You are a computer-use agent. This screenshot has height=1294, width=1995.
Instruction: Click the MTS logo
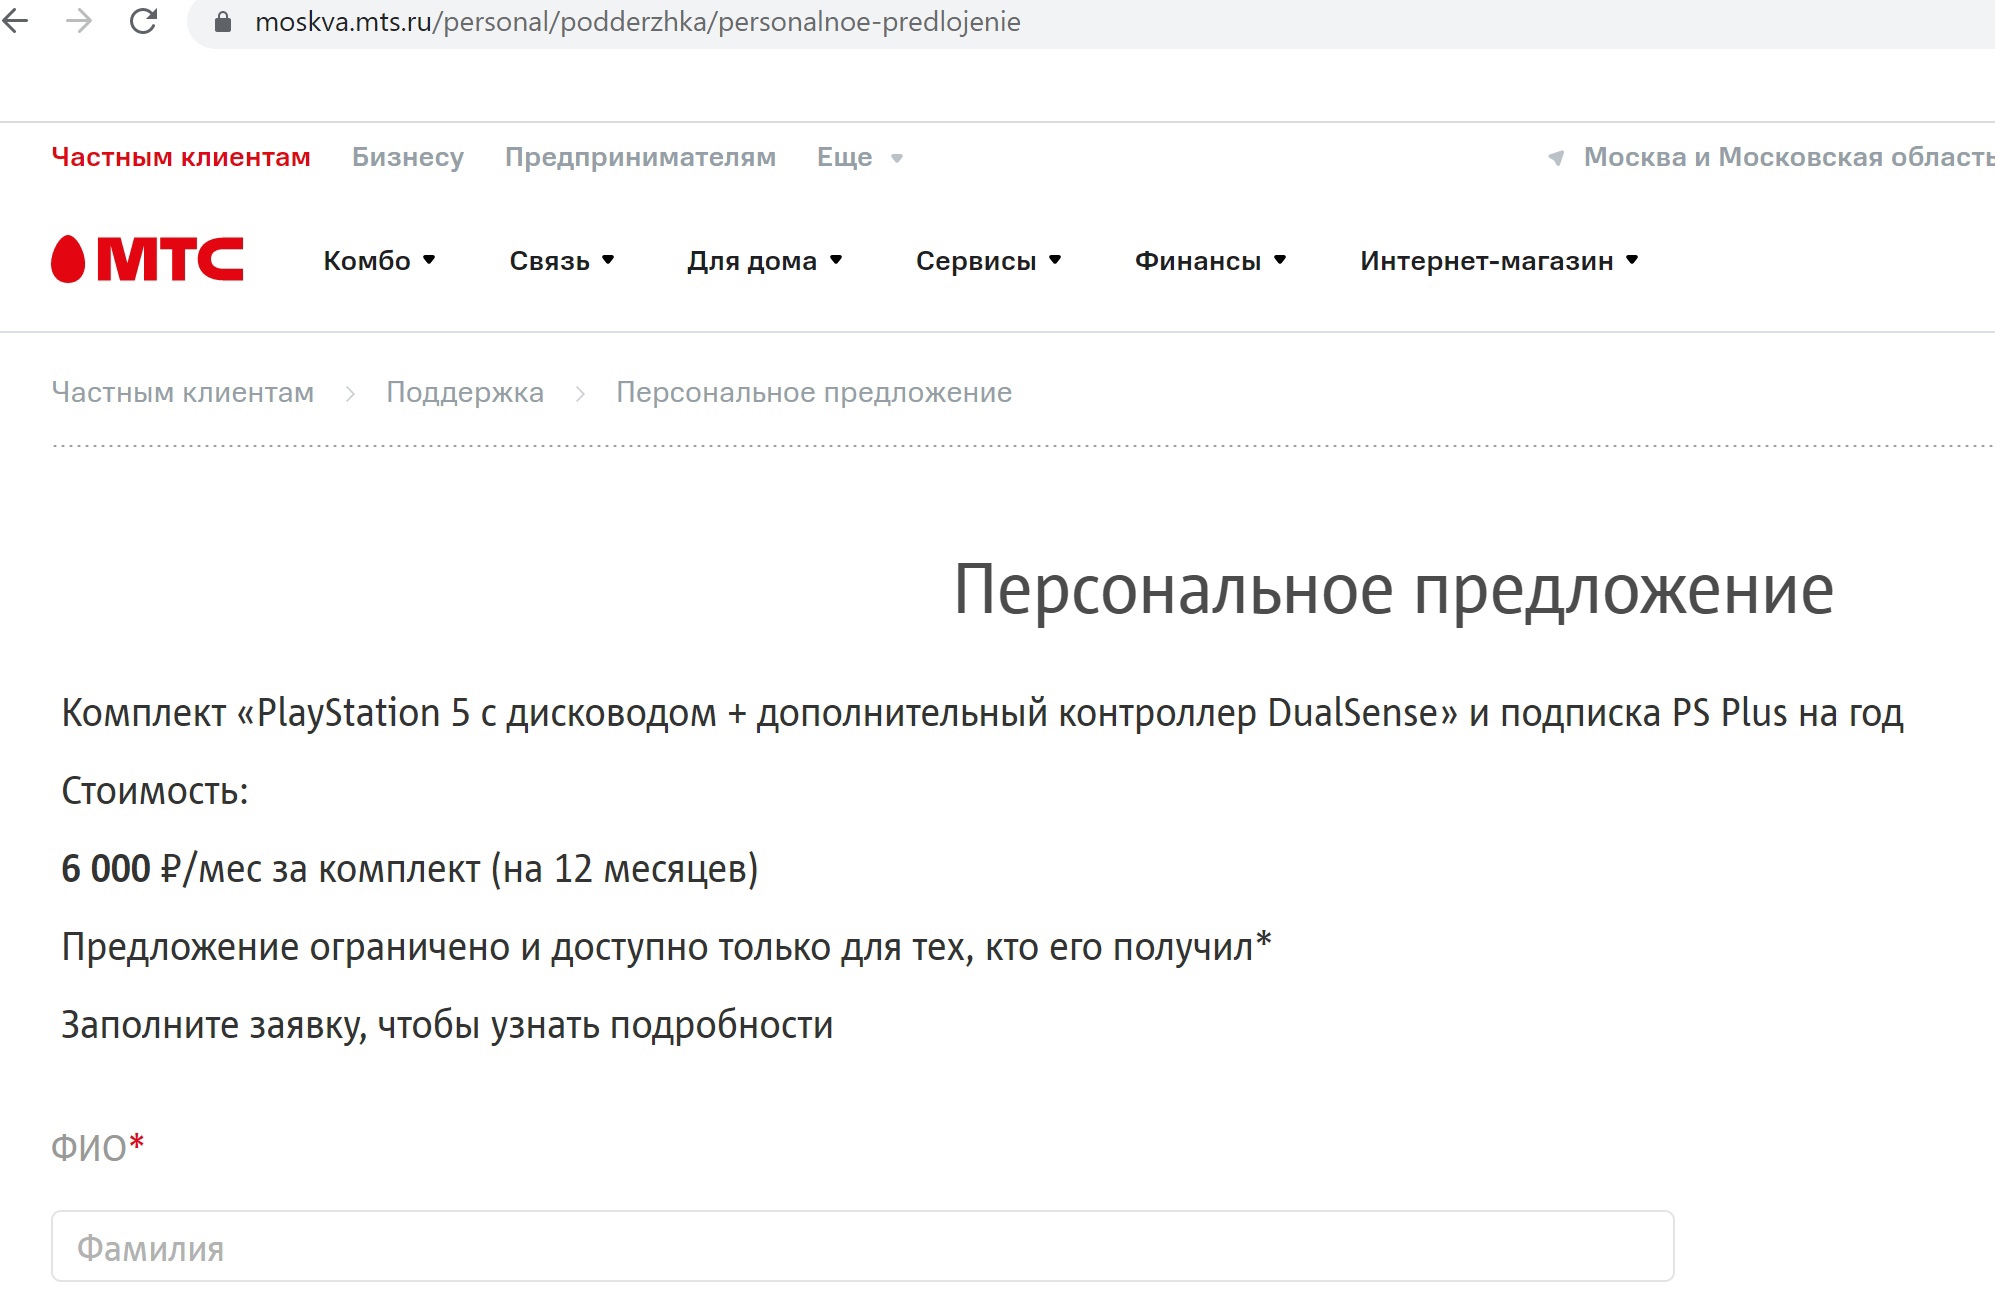tap(147, 259)
